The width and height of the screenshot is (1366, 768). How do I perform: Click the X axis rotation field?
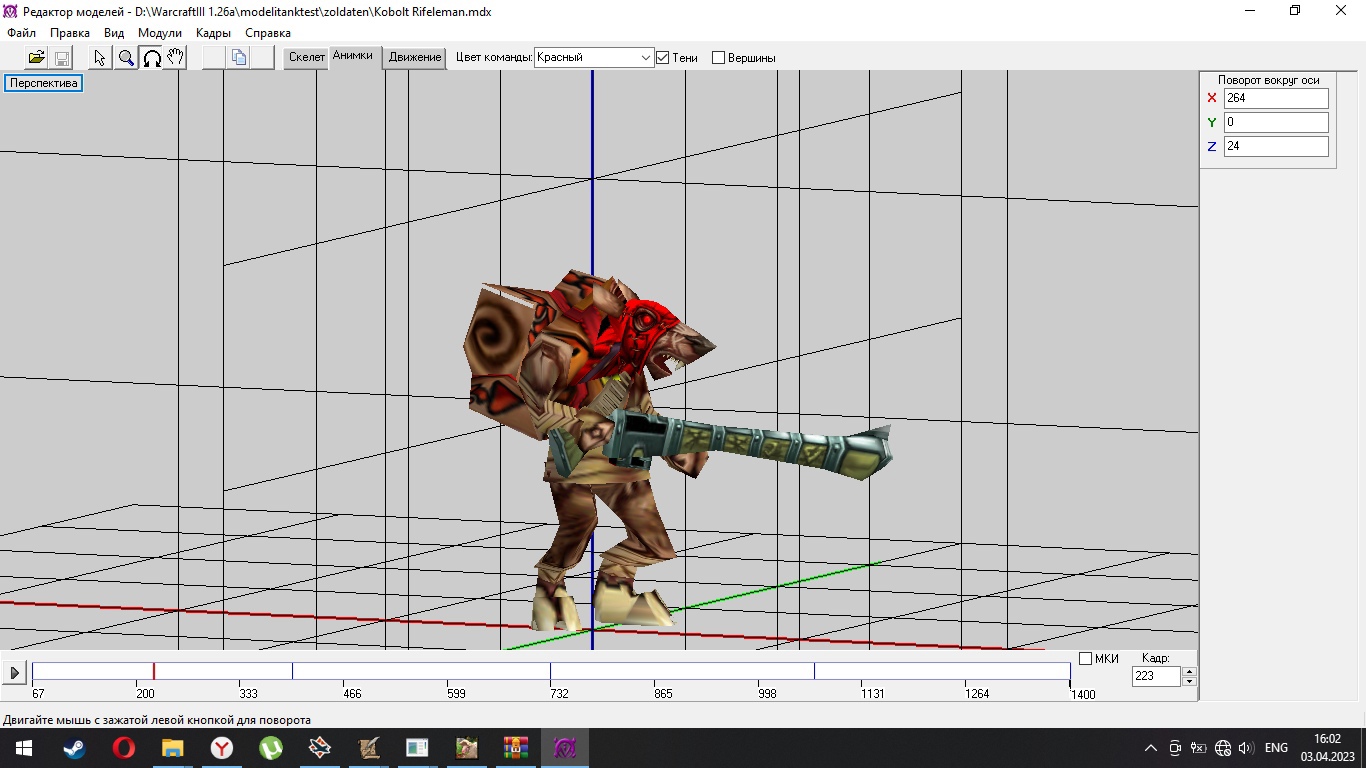point(1275,98)
